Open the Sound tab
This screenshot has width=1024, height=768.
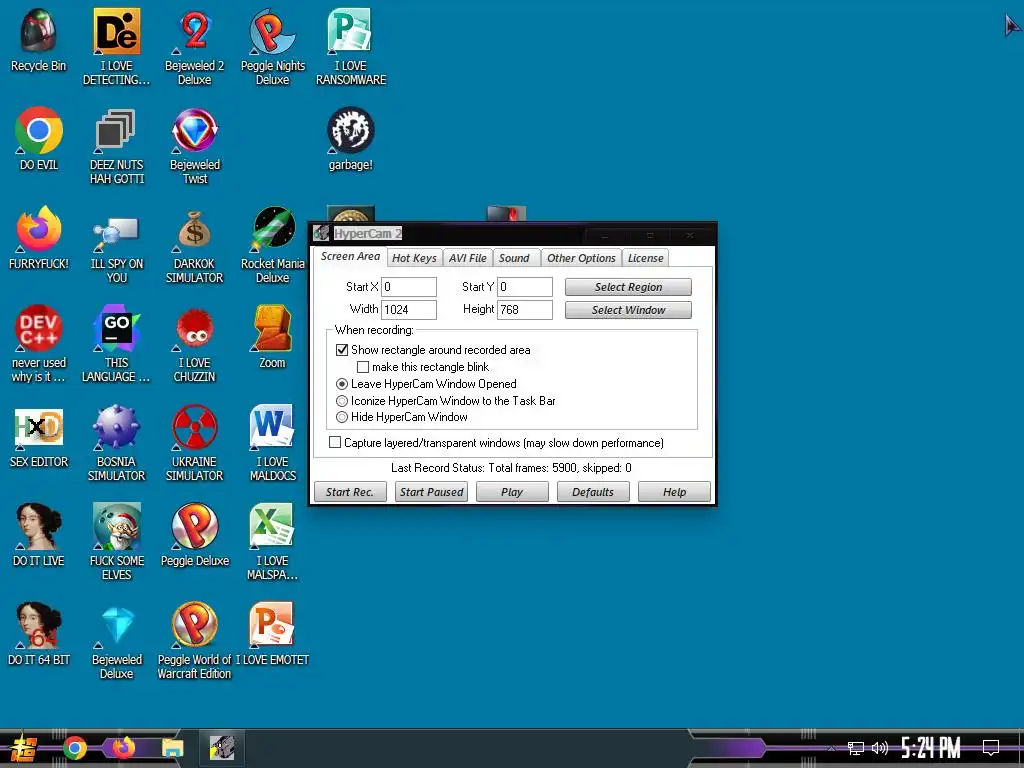pyautogui.click(x=515, y=258)
